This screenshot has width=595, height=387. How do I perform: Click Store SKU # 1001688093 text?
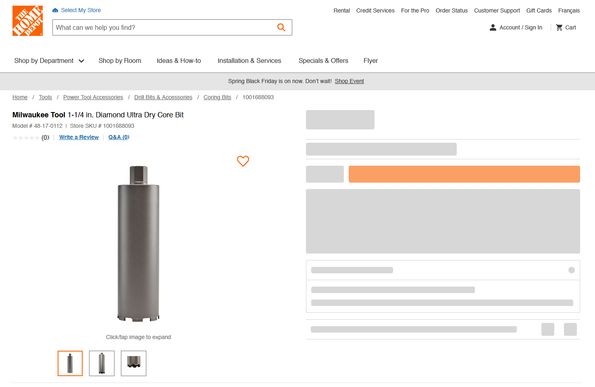click(102, 126)
